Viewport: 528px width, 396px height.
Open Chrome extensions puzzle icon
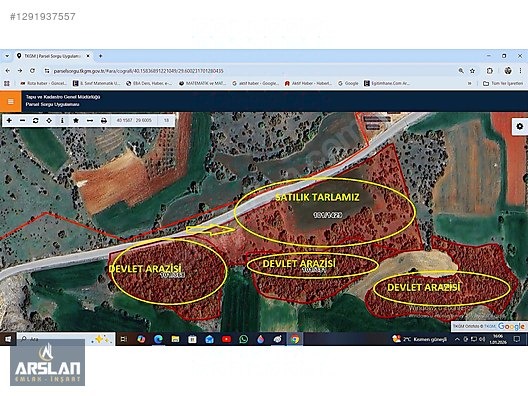coord(490,71)
